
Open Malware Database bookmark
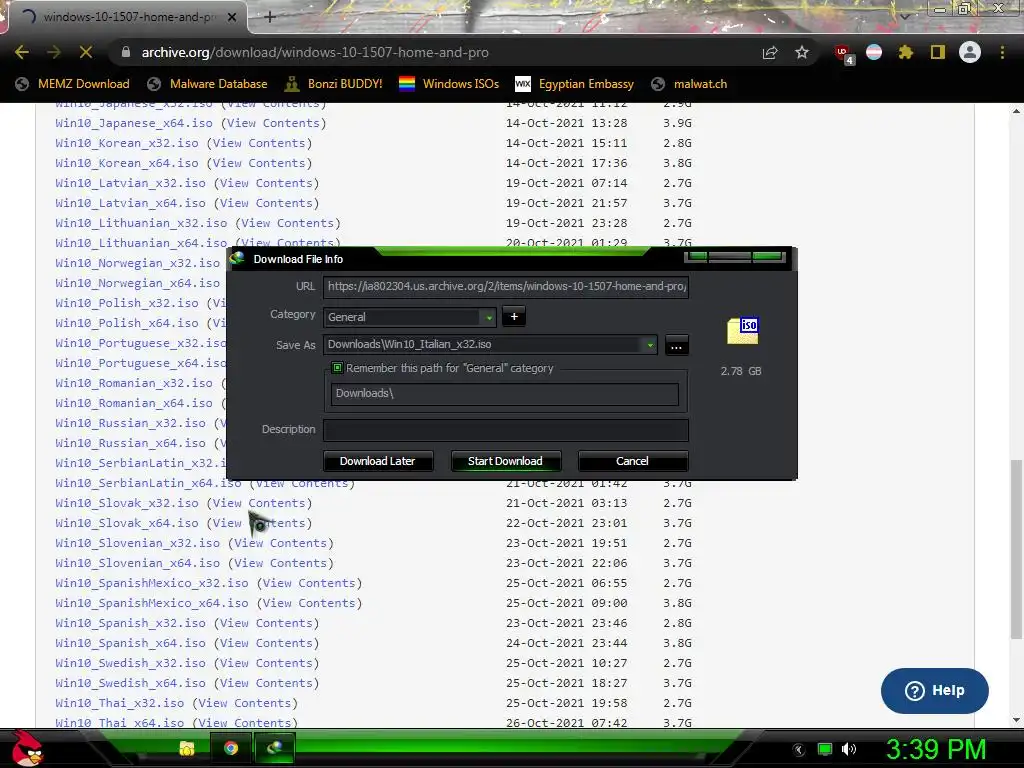point(208,84)
